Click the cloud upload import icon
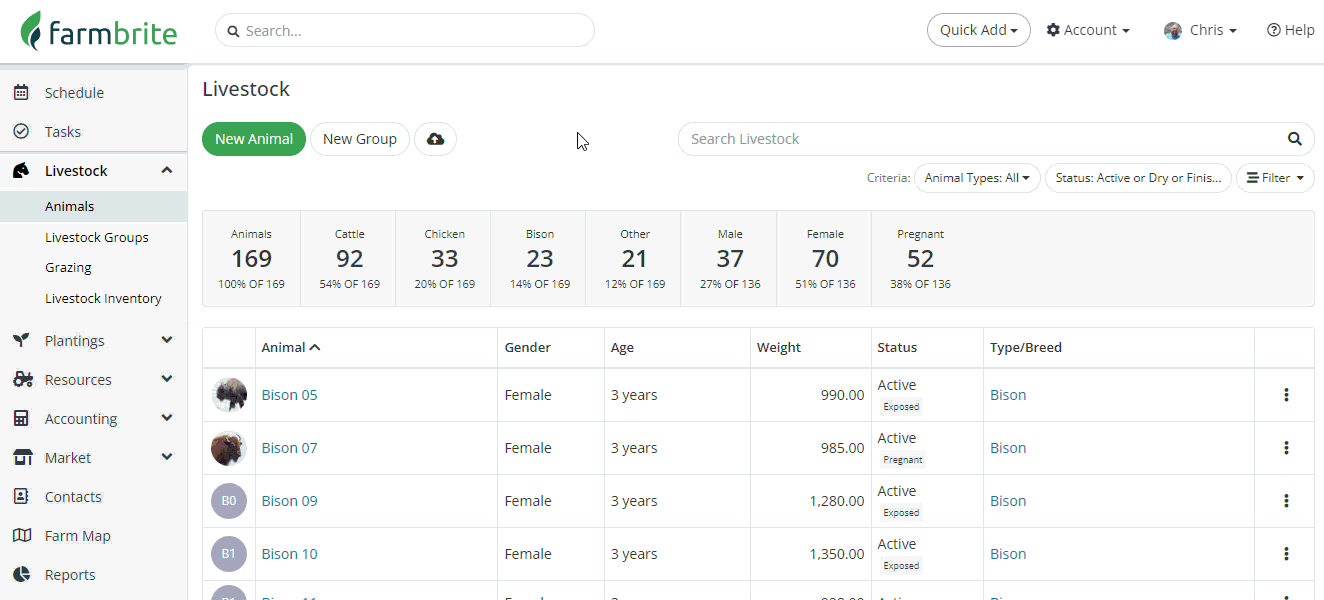 click(435, 139)
